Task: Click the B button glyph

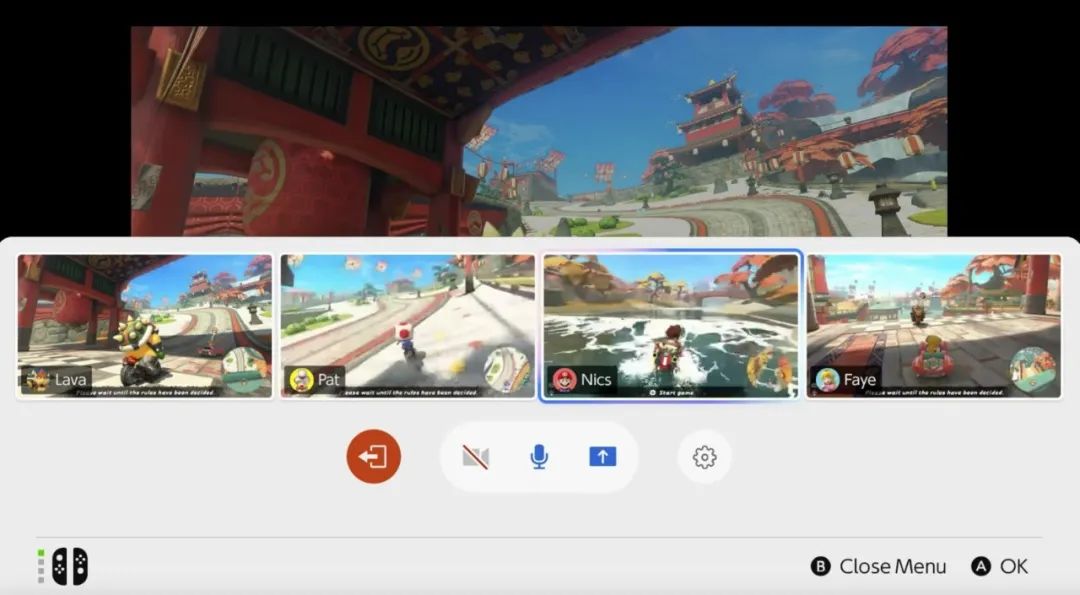Action: [x=820, y=566]
